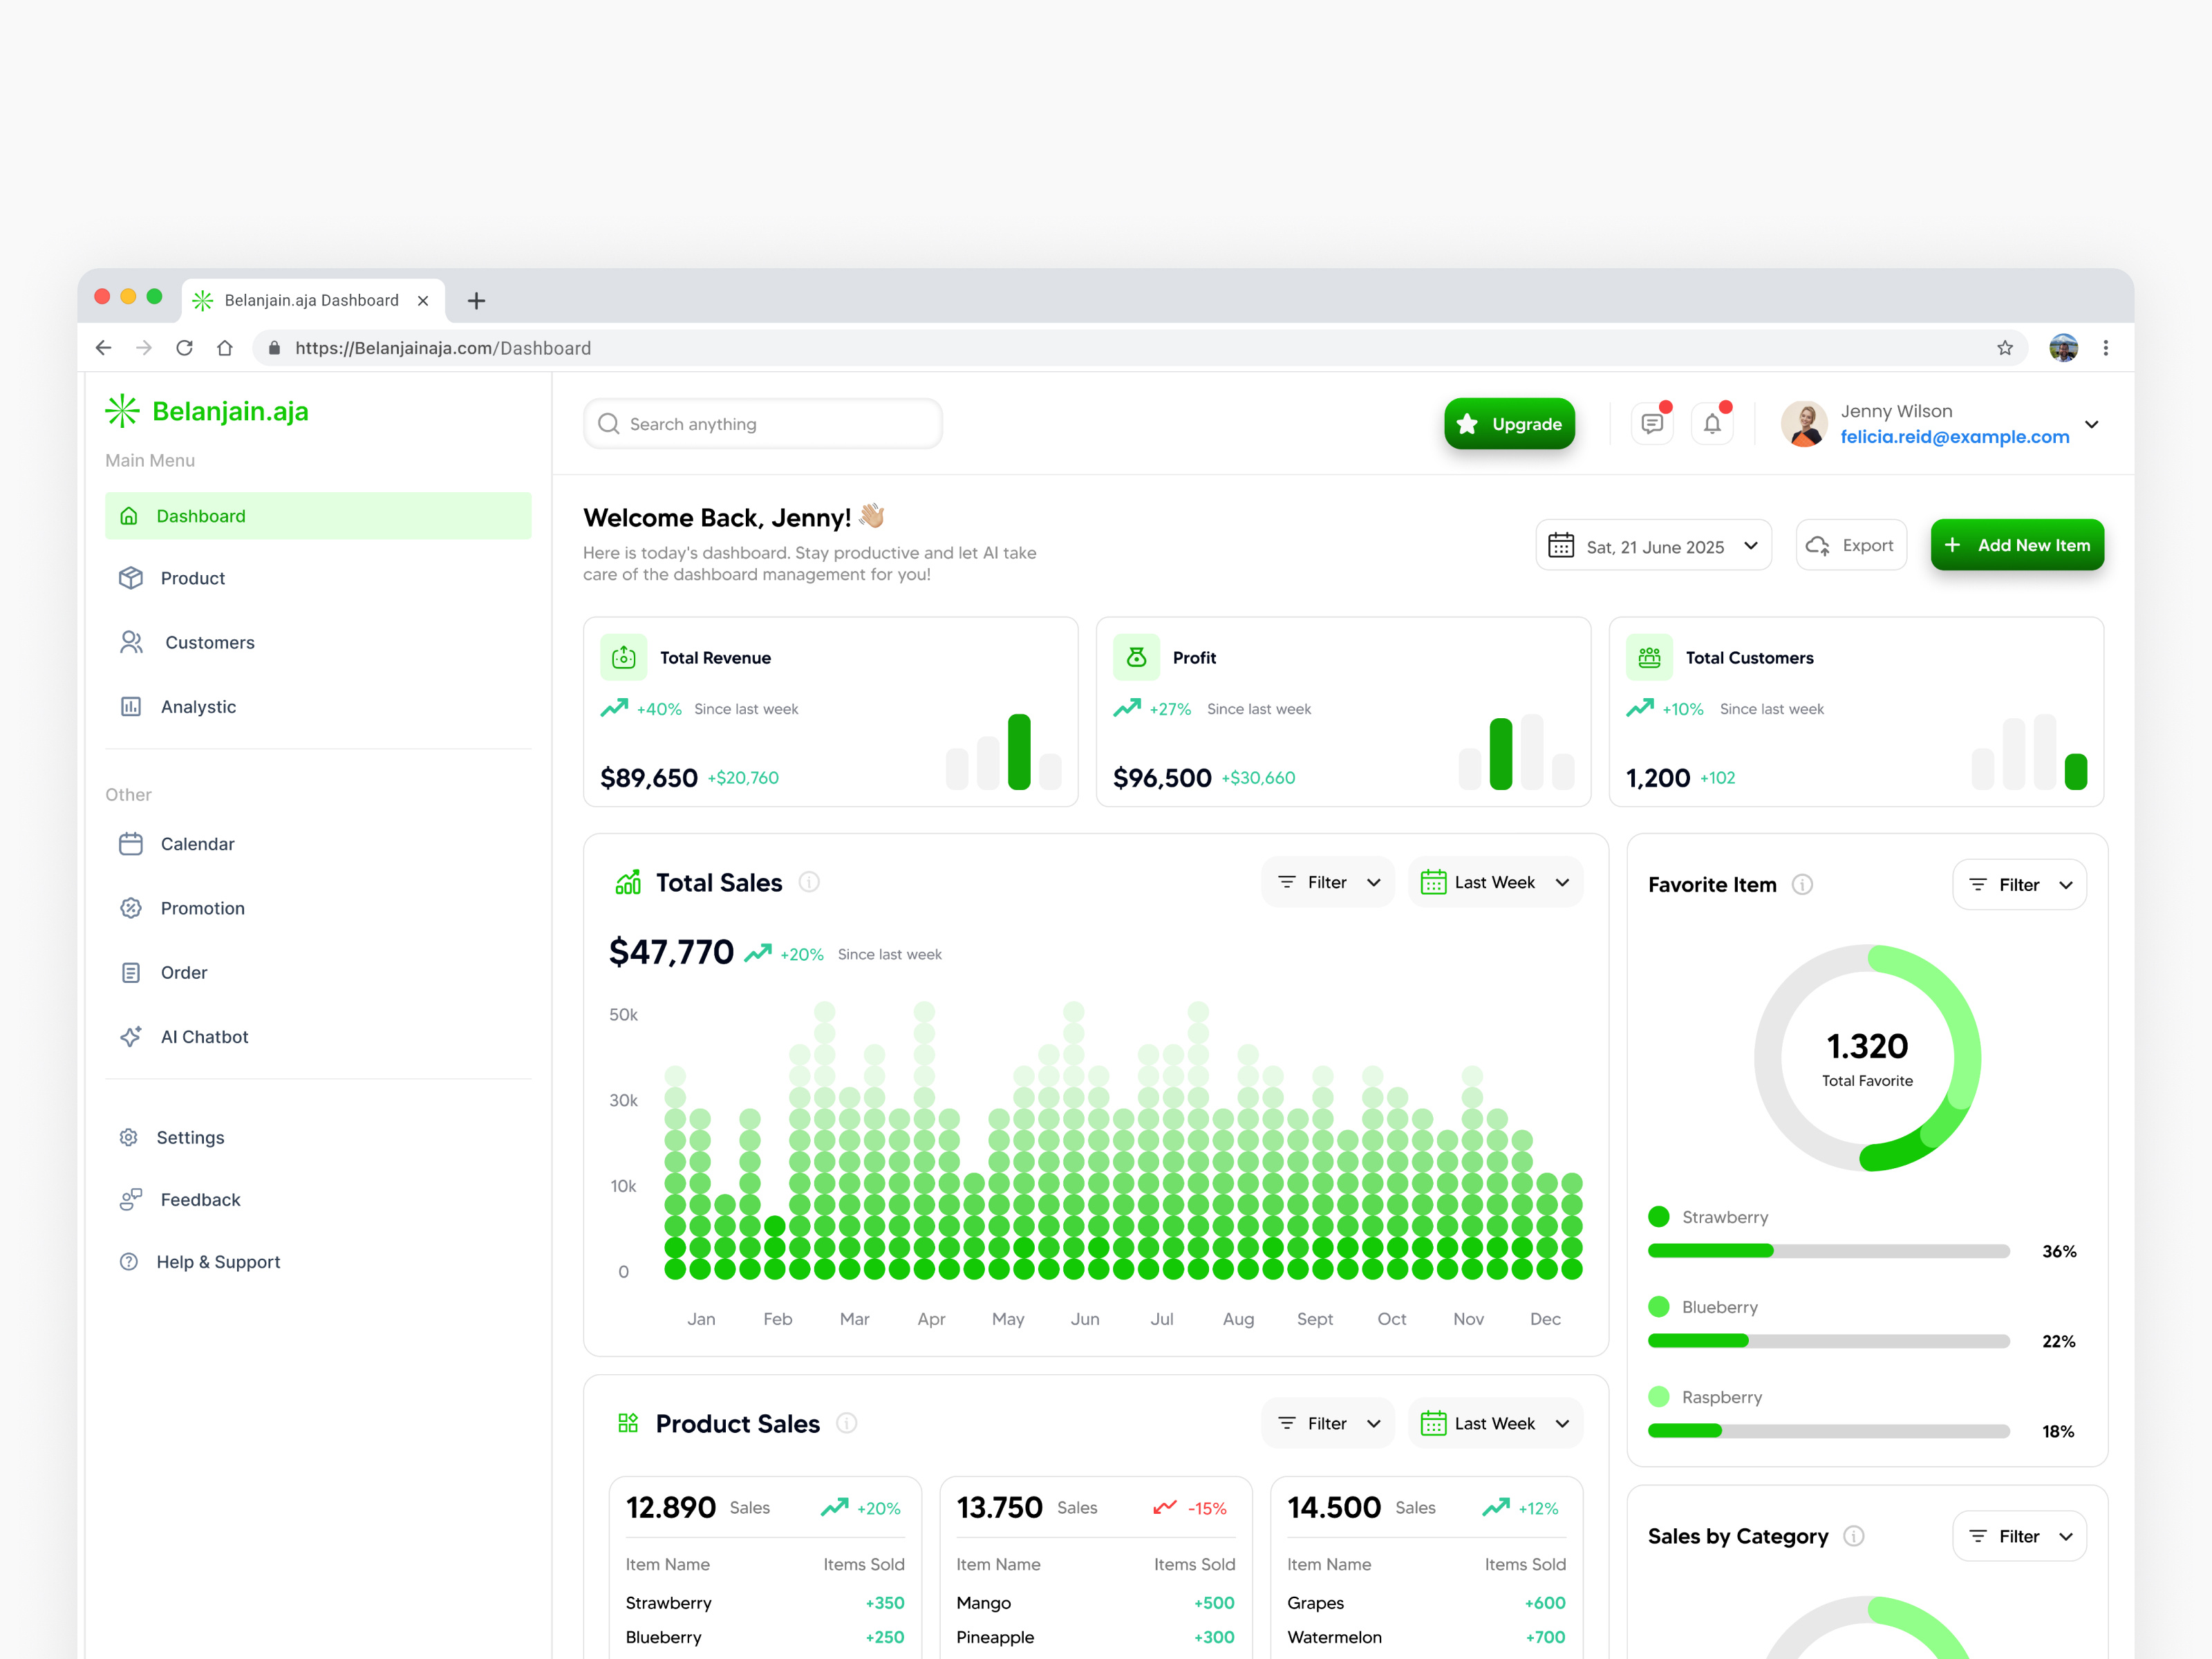The height and width of the screenshot is (1659, 2212).
Task: Click the browser reload icon
Action: (184, 348)
